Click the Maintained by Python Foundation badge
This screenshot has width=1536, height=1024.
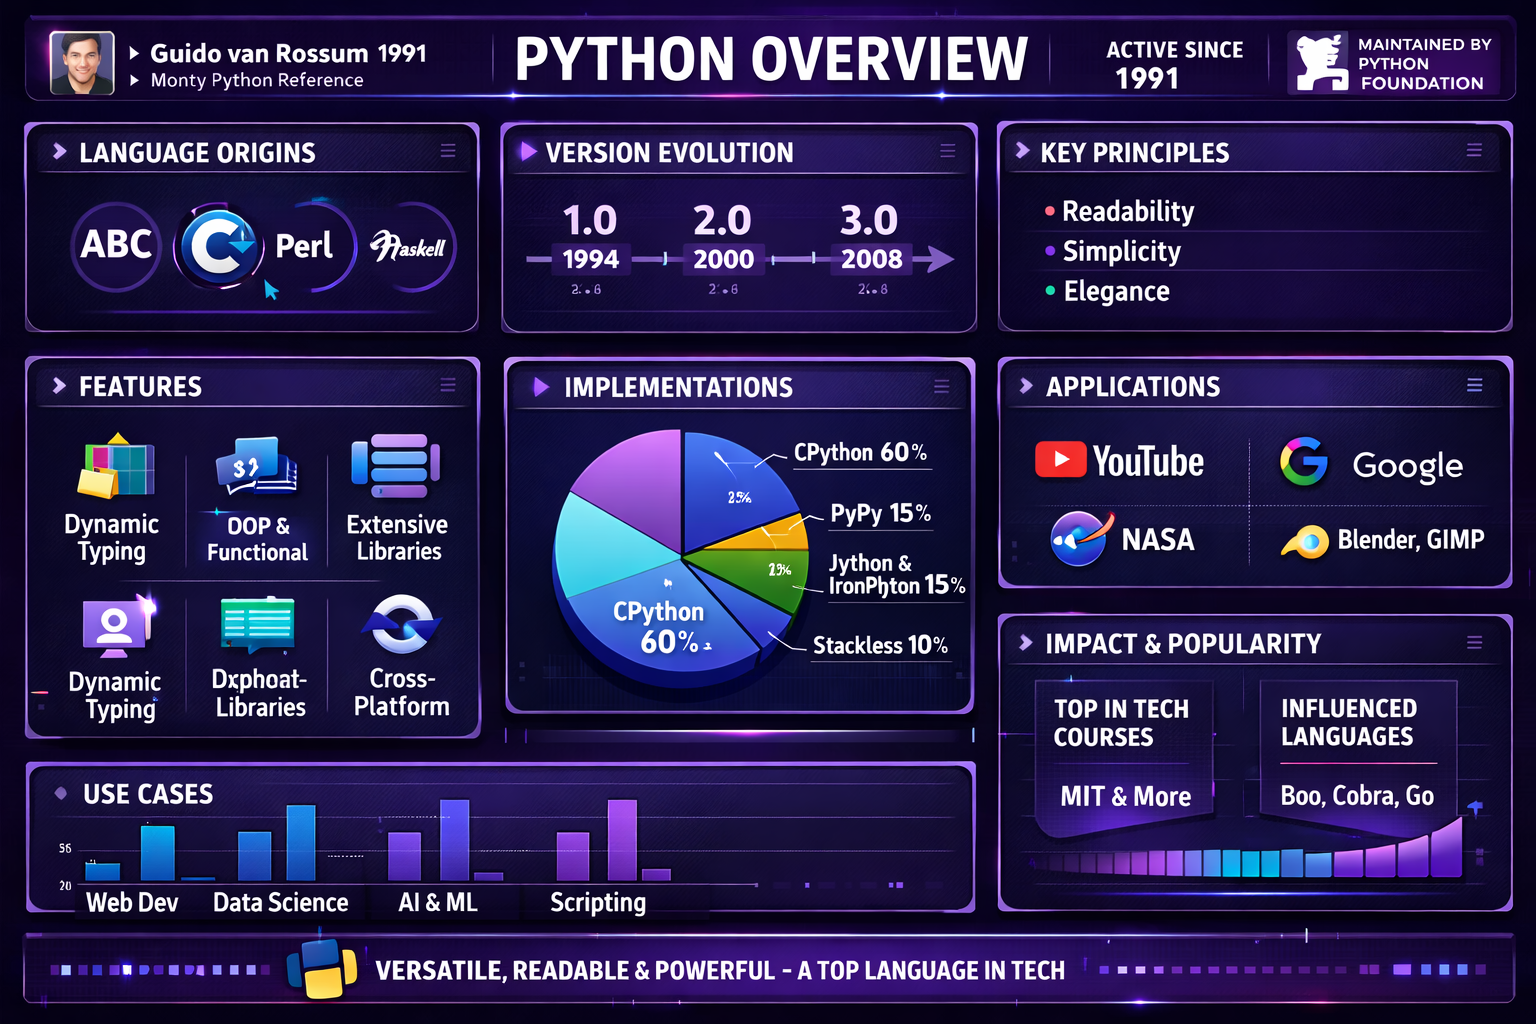click(x=1393, y=62)
